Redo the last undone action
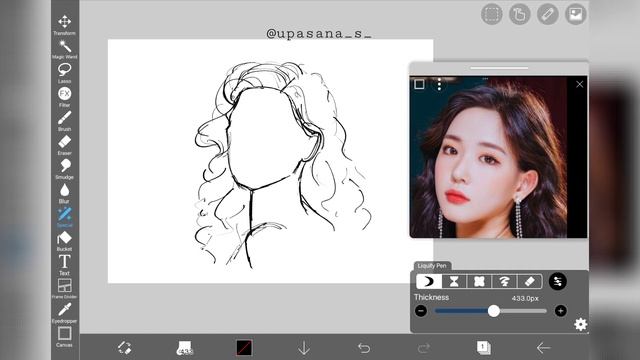 [x=424, y=348]
